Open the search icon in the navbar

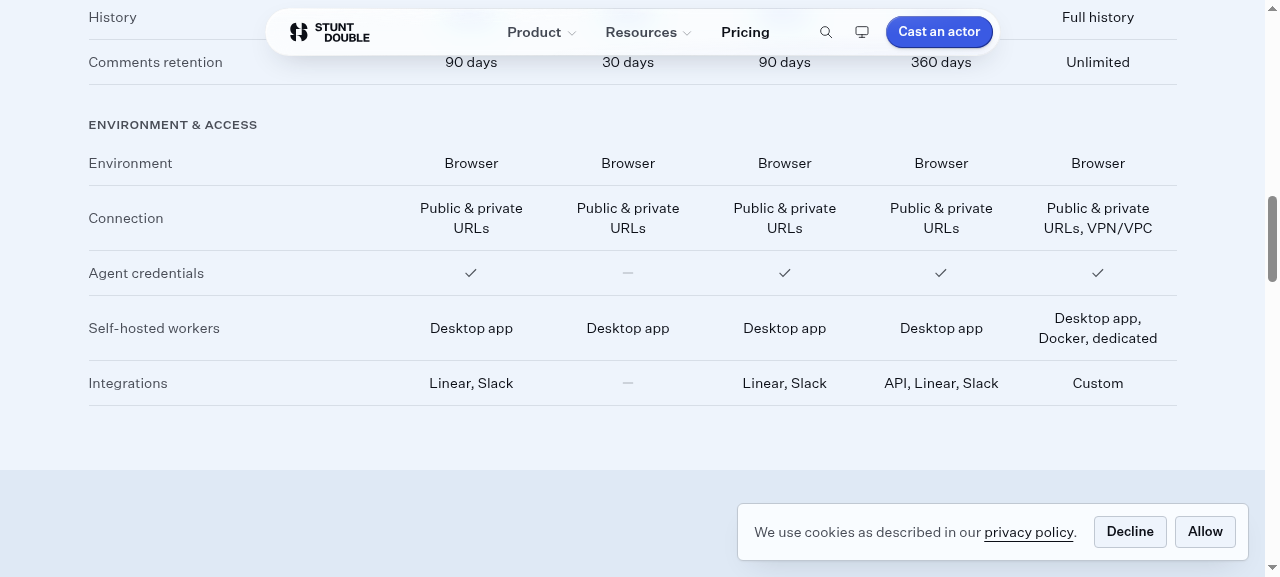[826, 32]
